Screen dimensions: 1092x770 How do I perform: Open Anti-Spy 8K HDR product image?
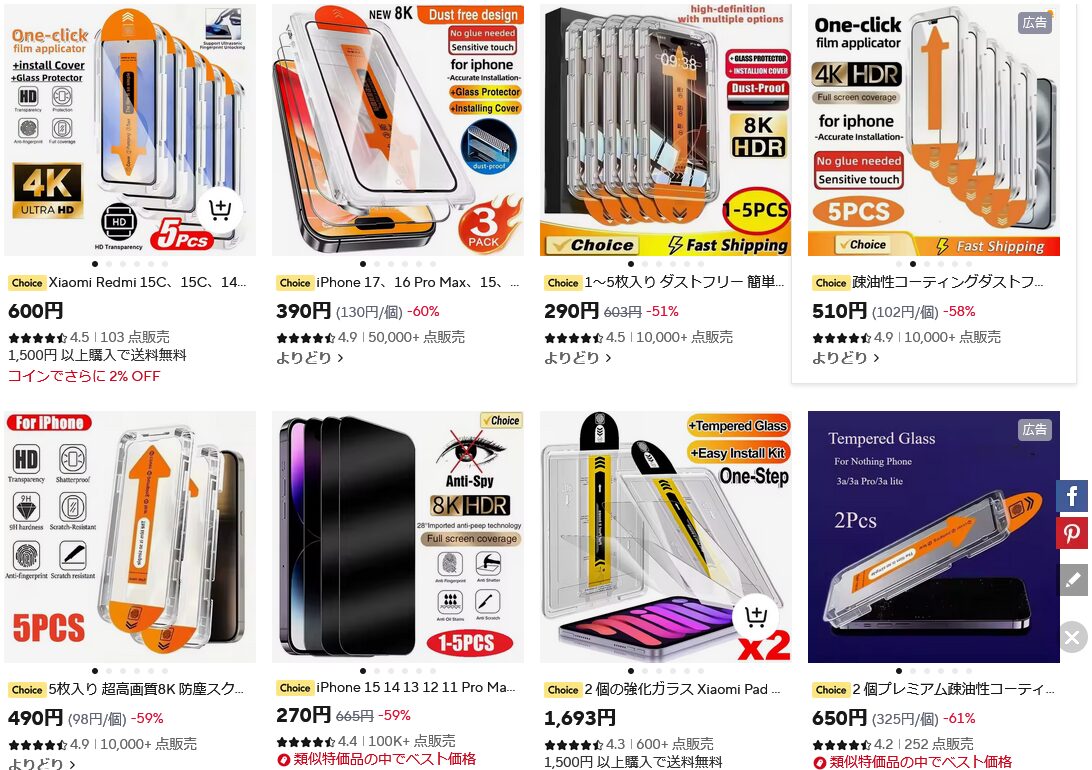[398, 536]
